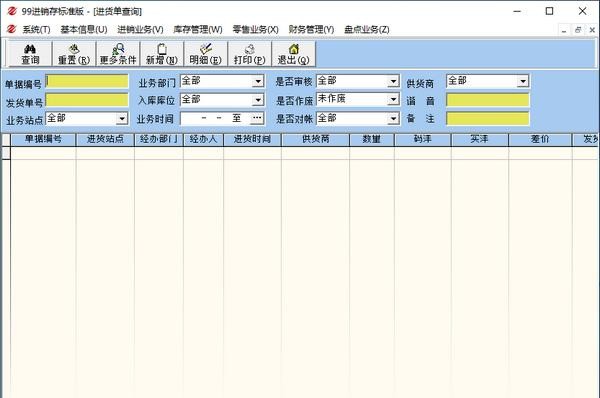600x398 pixels.
Task: Focus the 单据编号 input field
Action: tap(87, 81)
